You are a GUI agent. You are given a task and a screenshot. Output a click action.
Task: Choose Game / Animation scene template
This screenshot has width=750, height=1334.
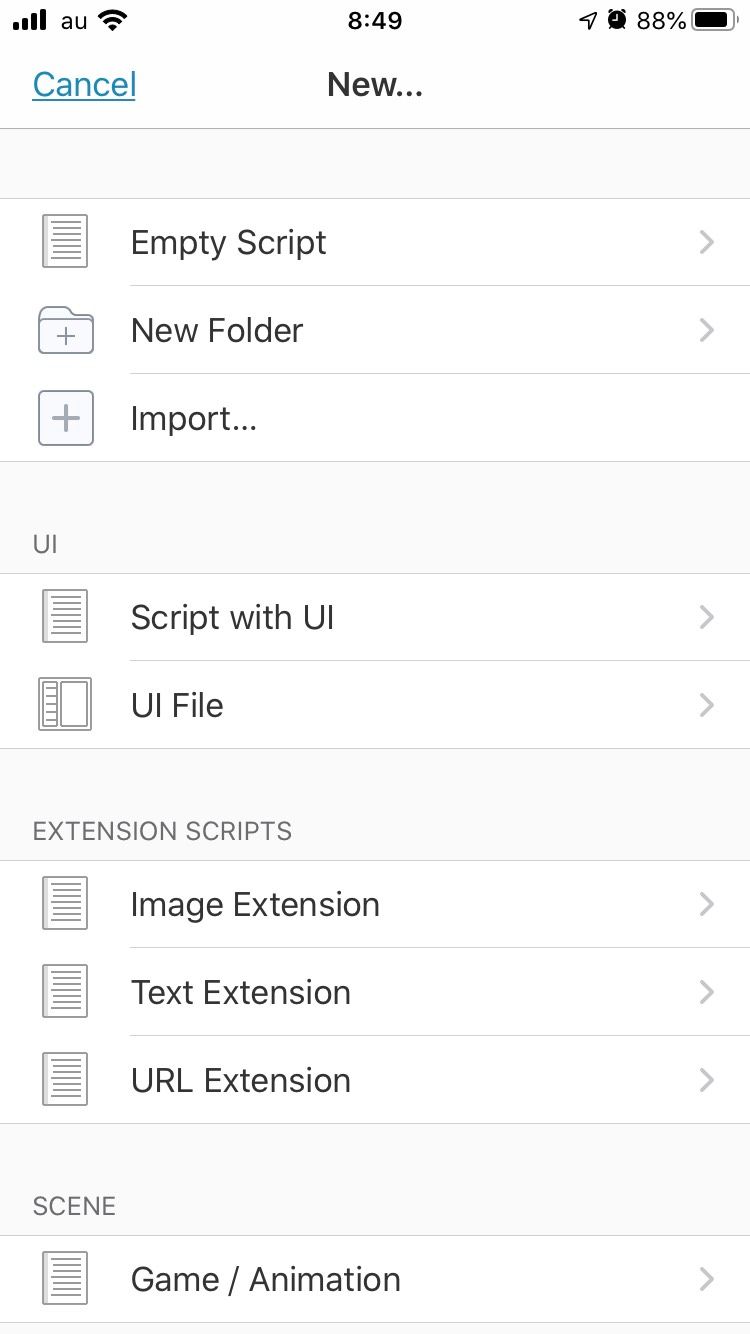pos(265,1279)
